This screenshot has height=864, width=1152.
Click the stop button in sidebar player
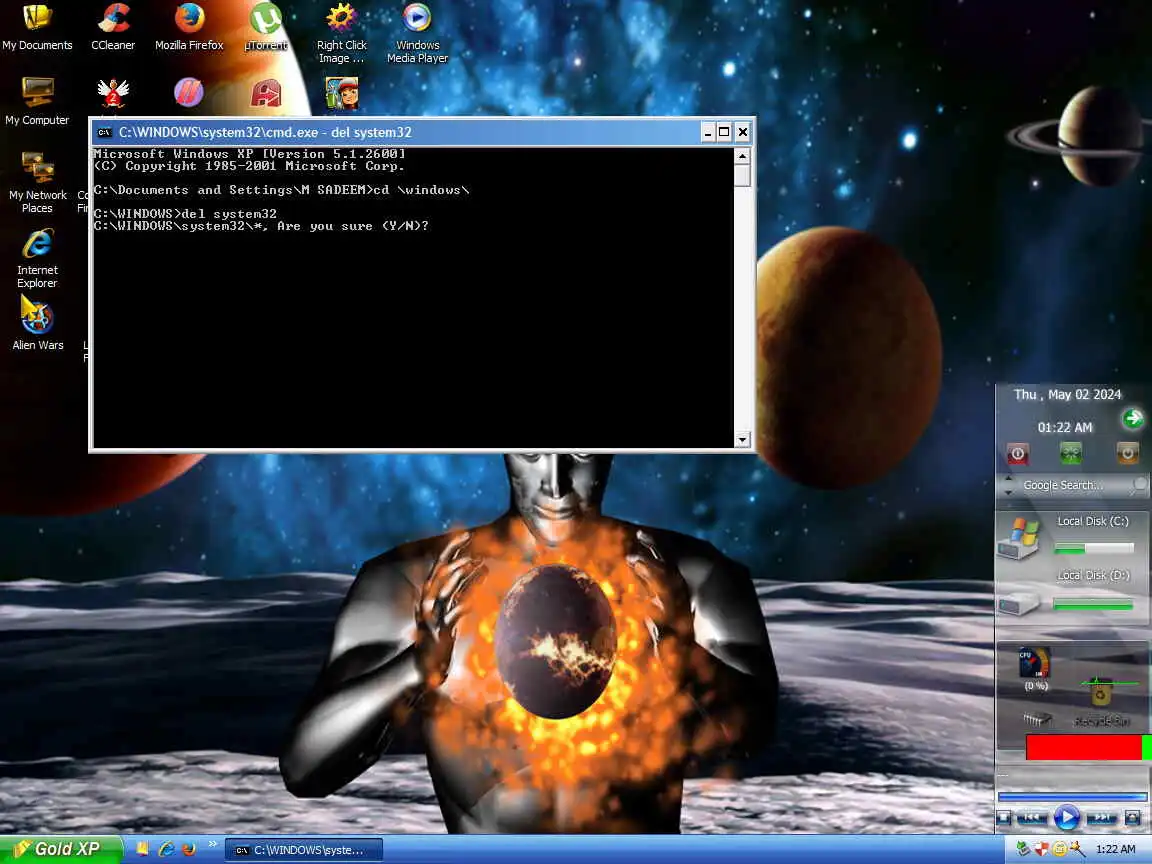[x=1004, y=817]
